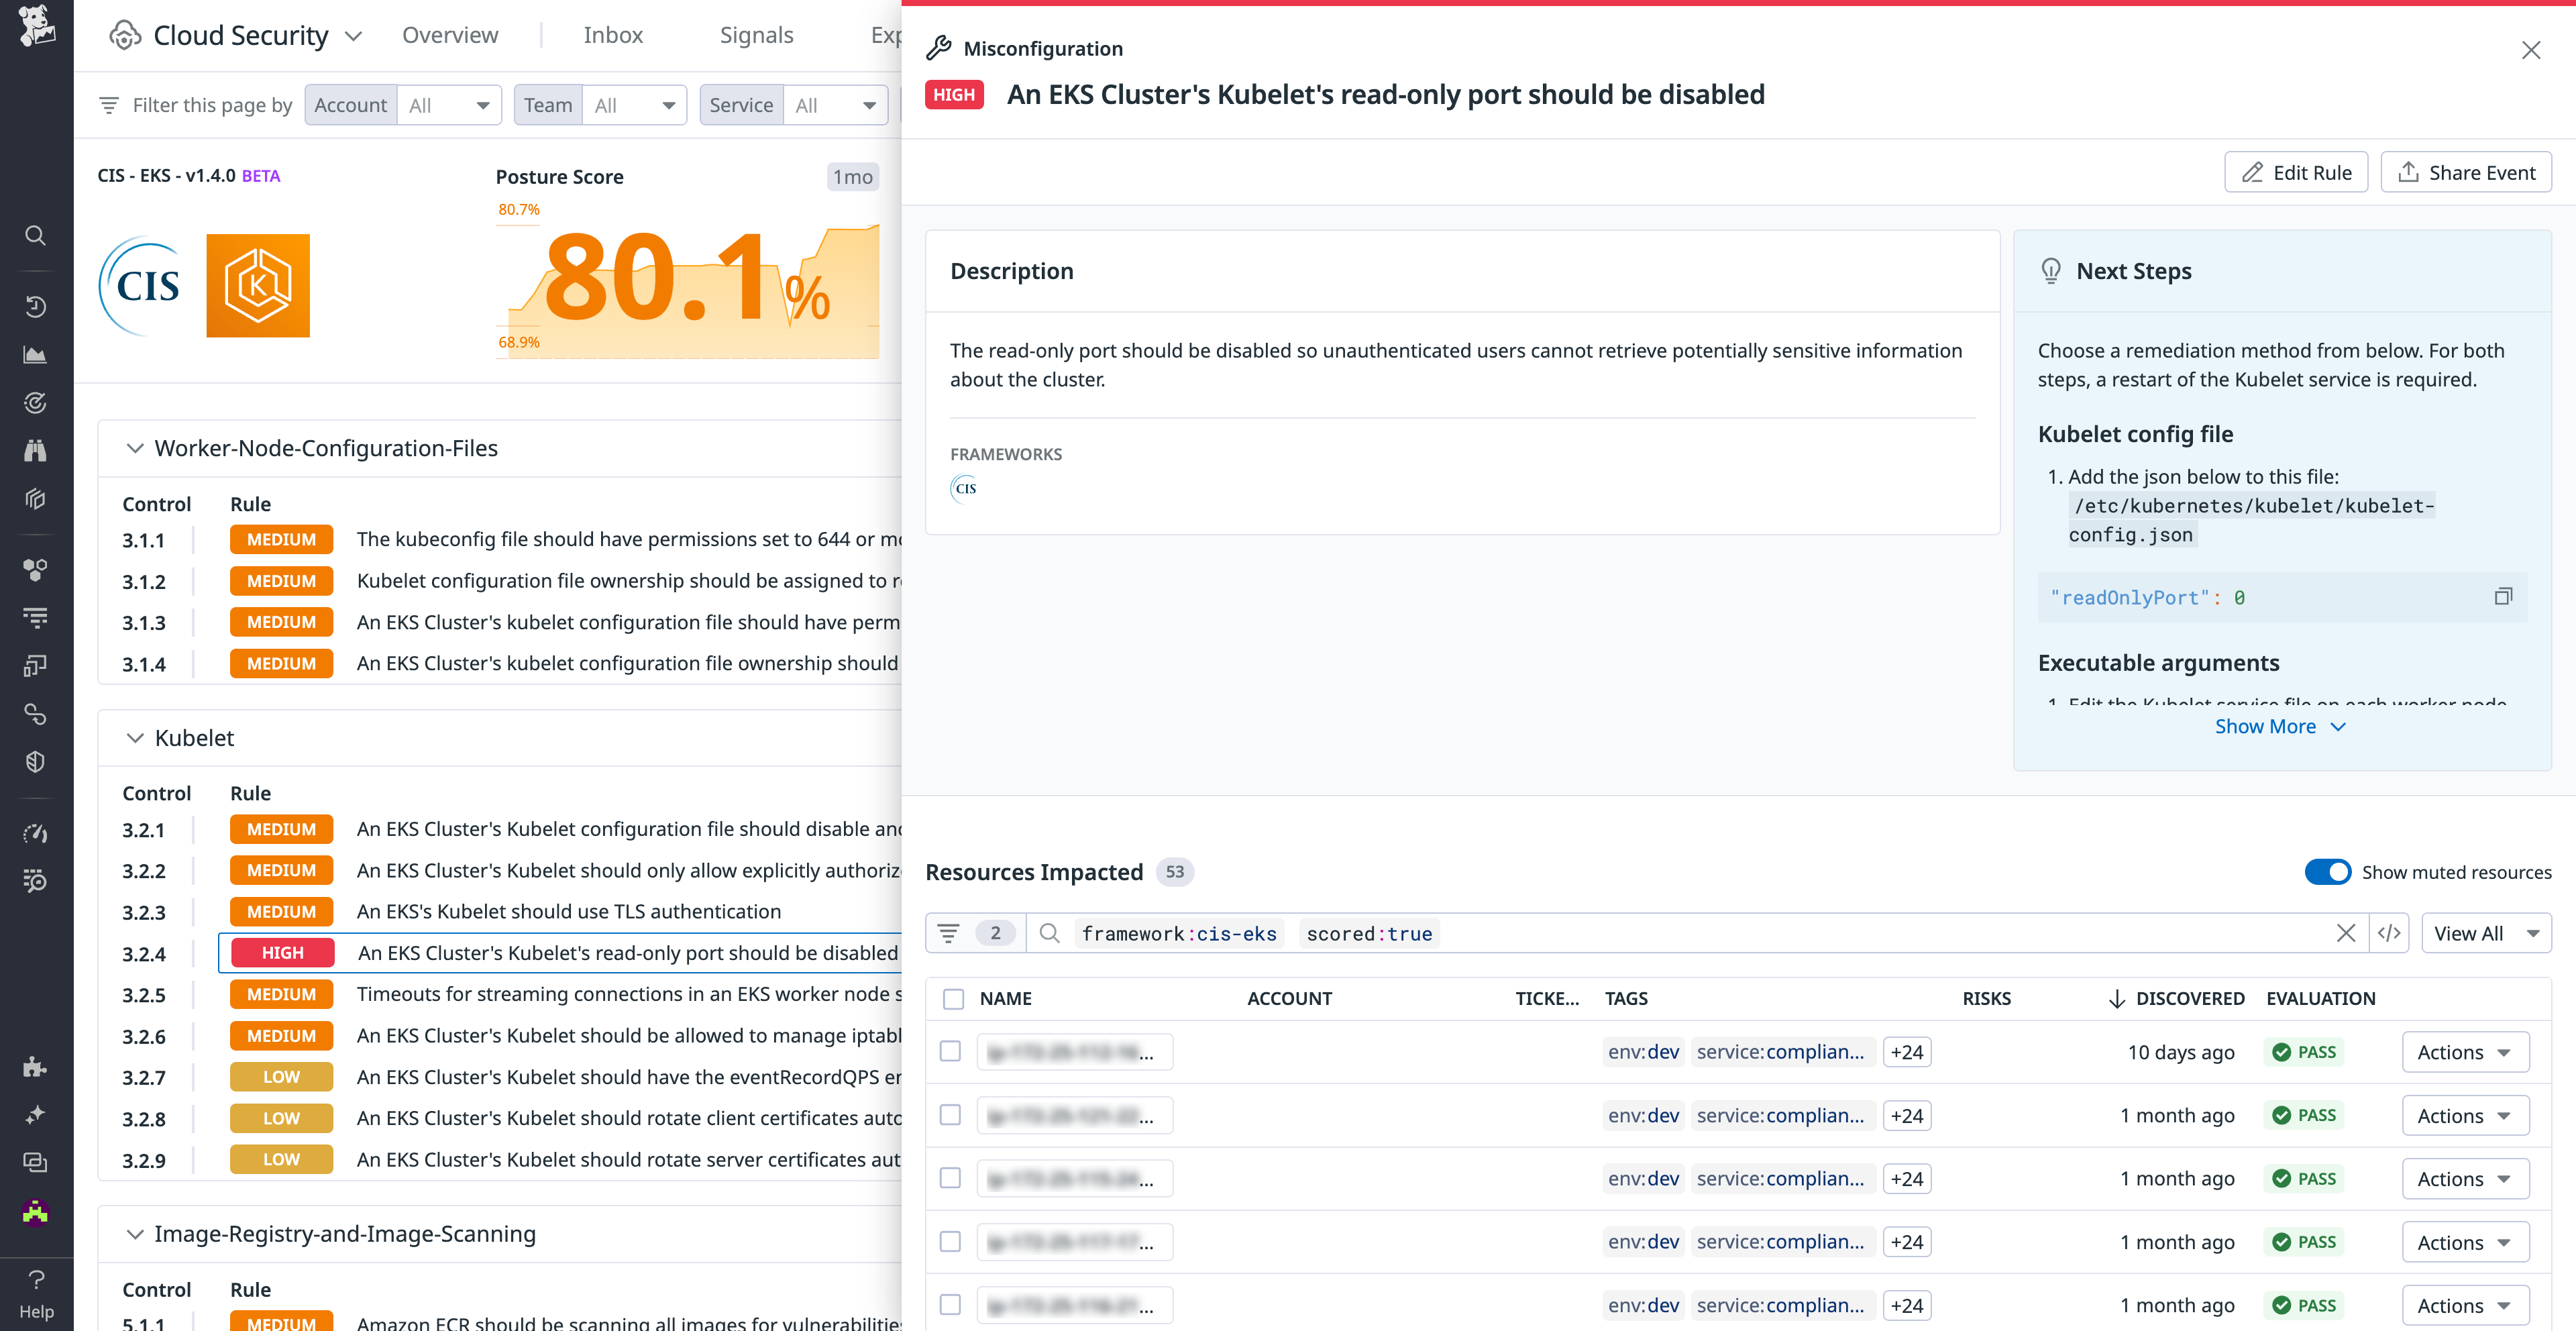The height and width of the screenshot is (1331, 2576).
Task: Clear the framework:cis-eks search query
Action: (2347, 933)
